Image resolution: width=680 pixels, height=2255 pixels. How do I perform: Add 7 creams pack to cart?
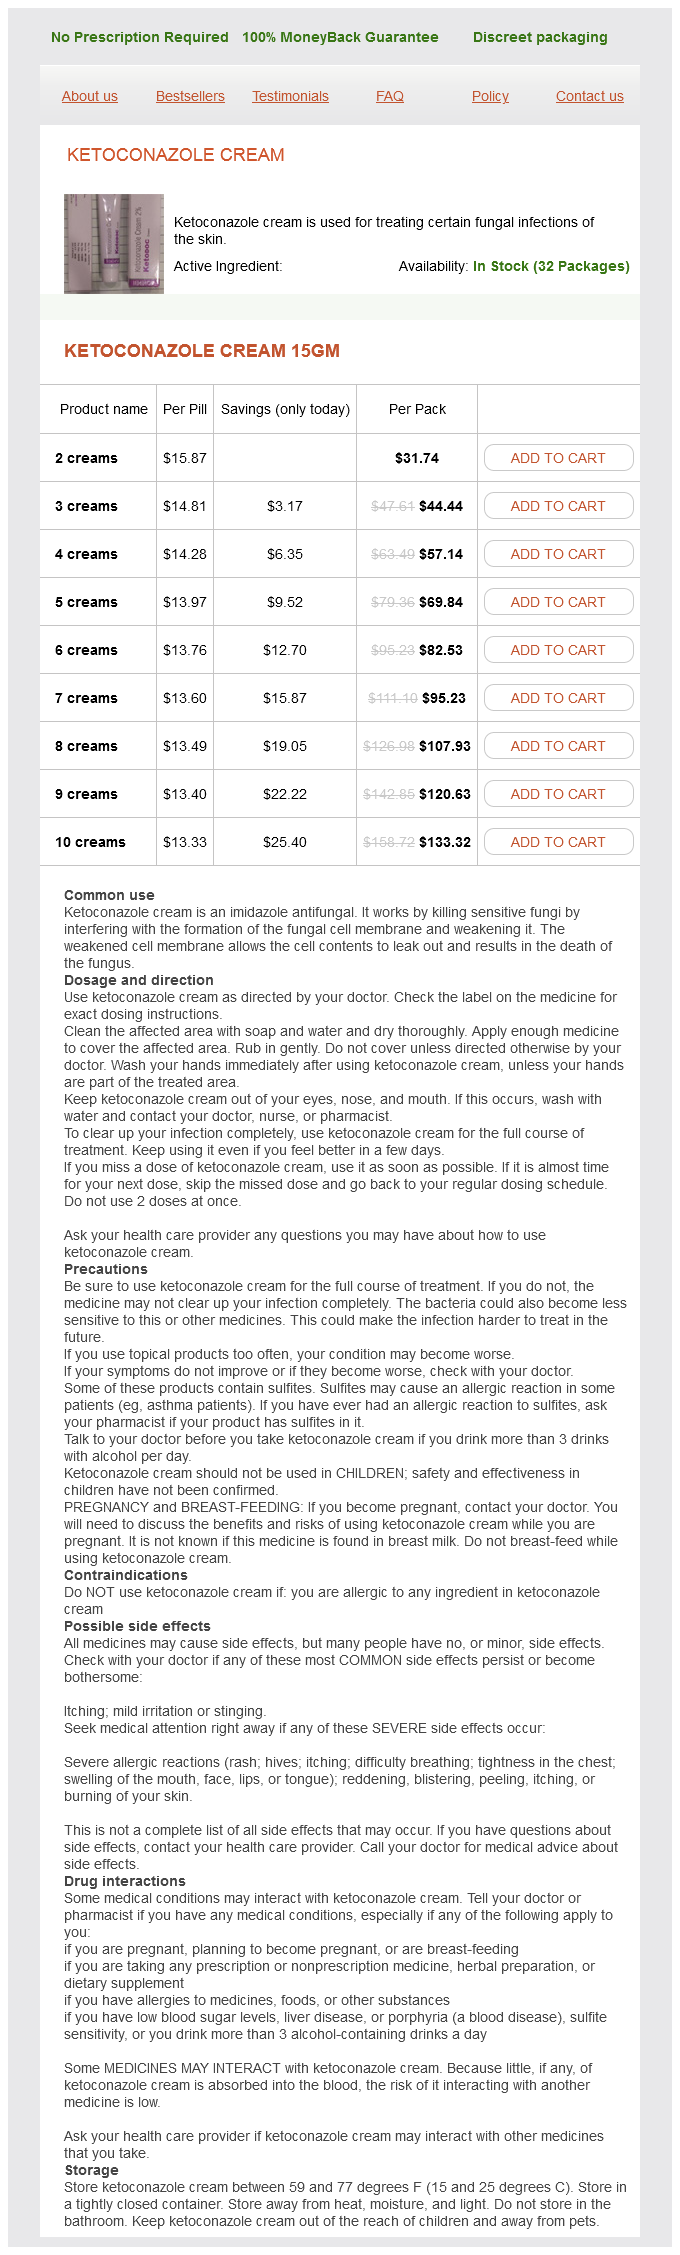pyautogui.click(x=558, y=698)
